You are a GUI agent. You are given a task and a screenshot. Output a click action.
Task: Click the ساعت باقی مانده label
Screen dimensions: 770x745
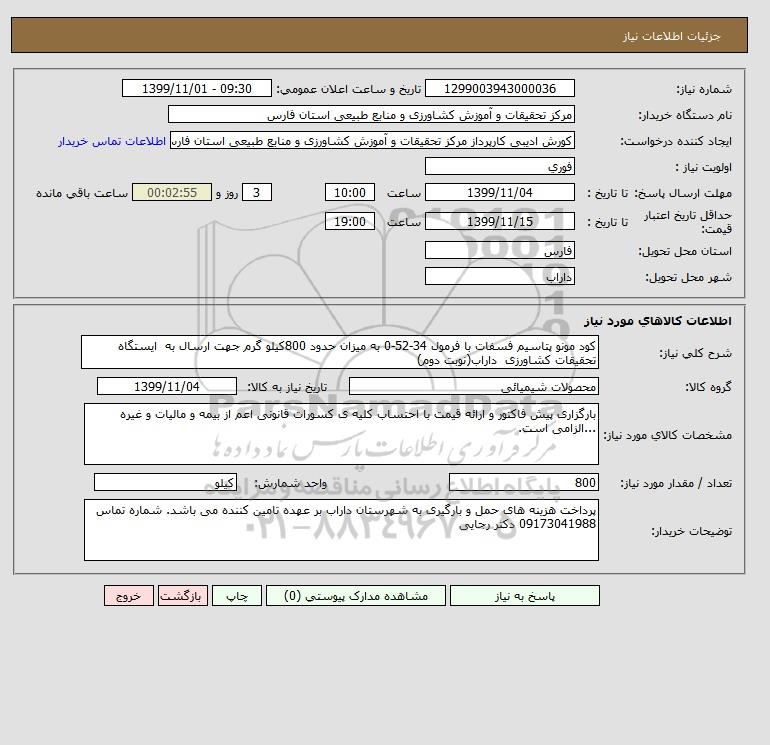click(82, 193)
